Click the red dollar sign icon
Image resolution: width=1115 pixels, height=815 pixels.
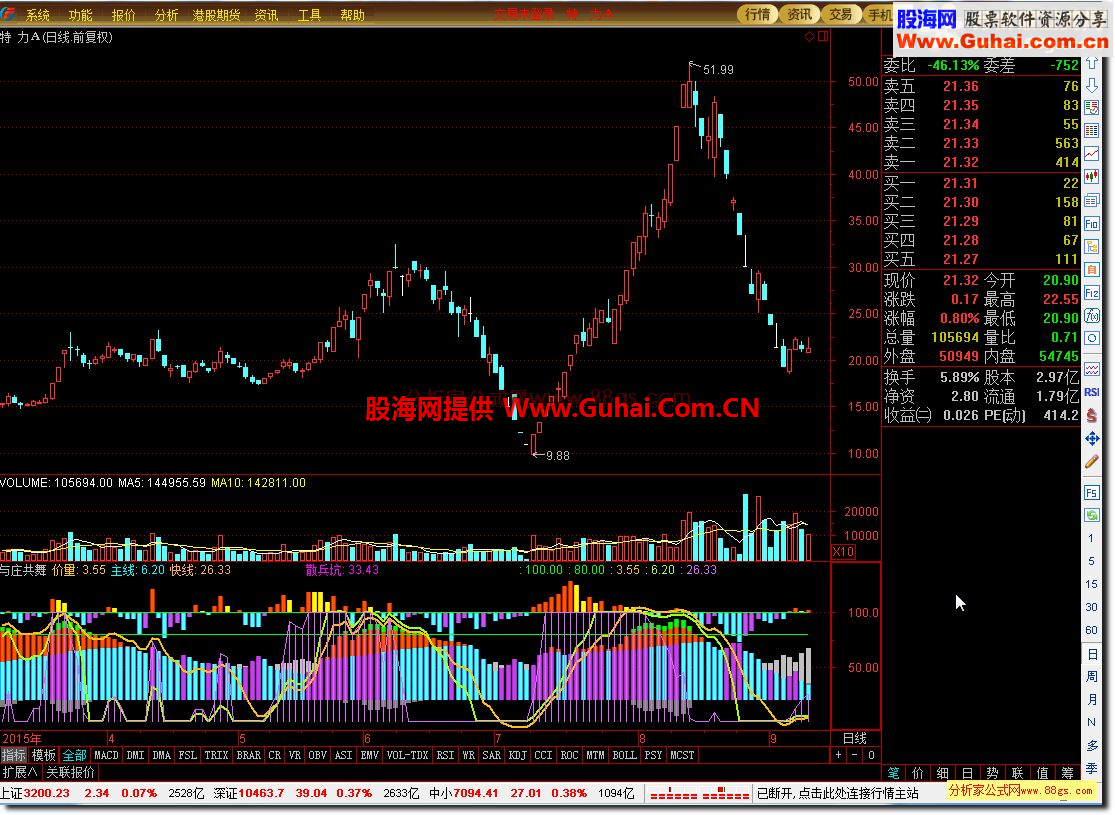click(1092, 415)
